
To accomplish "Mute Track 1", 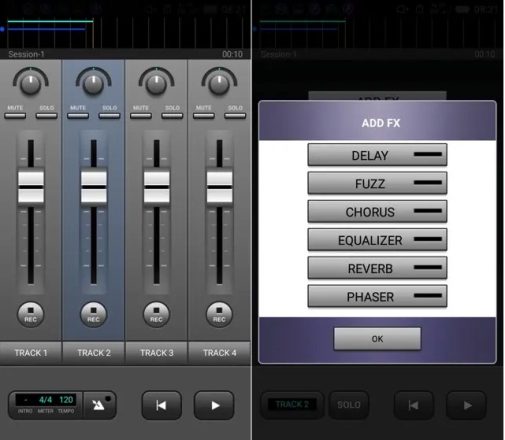I will click(15, 116).
